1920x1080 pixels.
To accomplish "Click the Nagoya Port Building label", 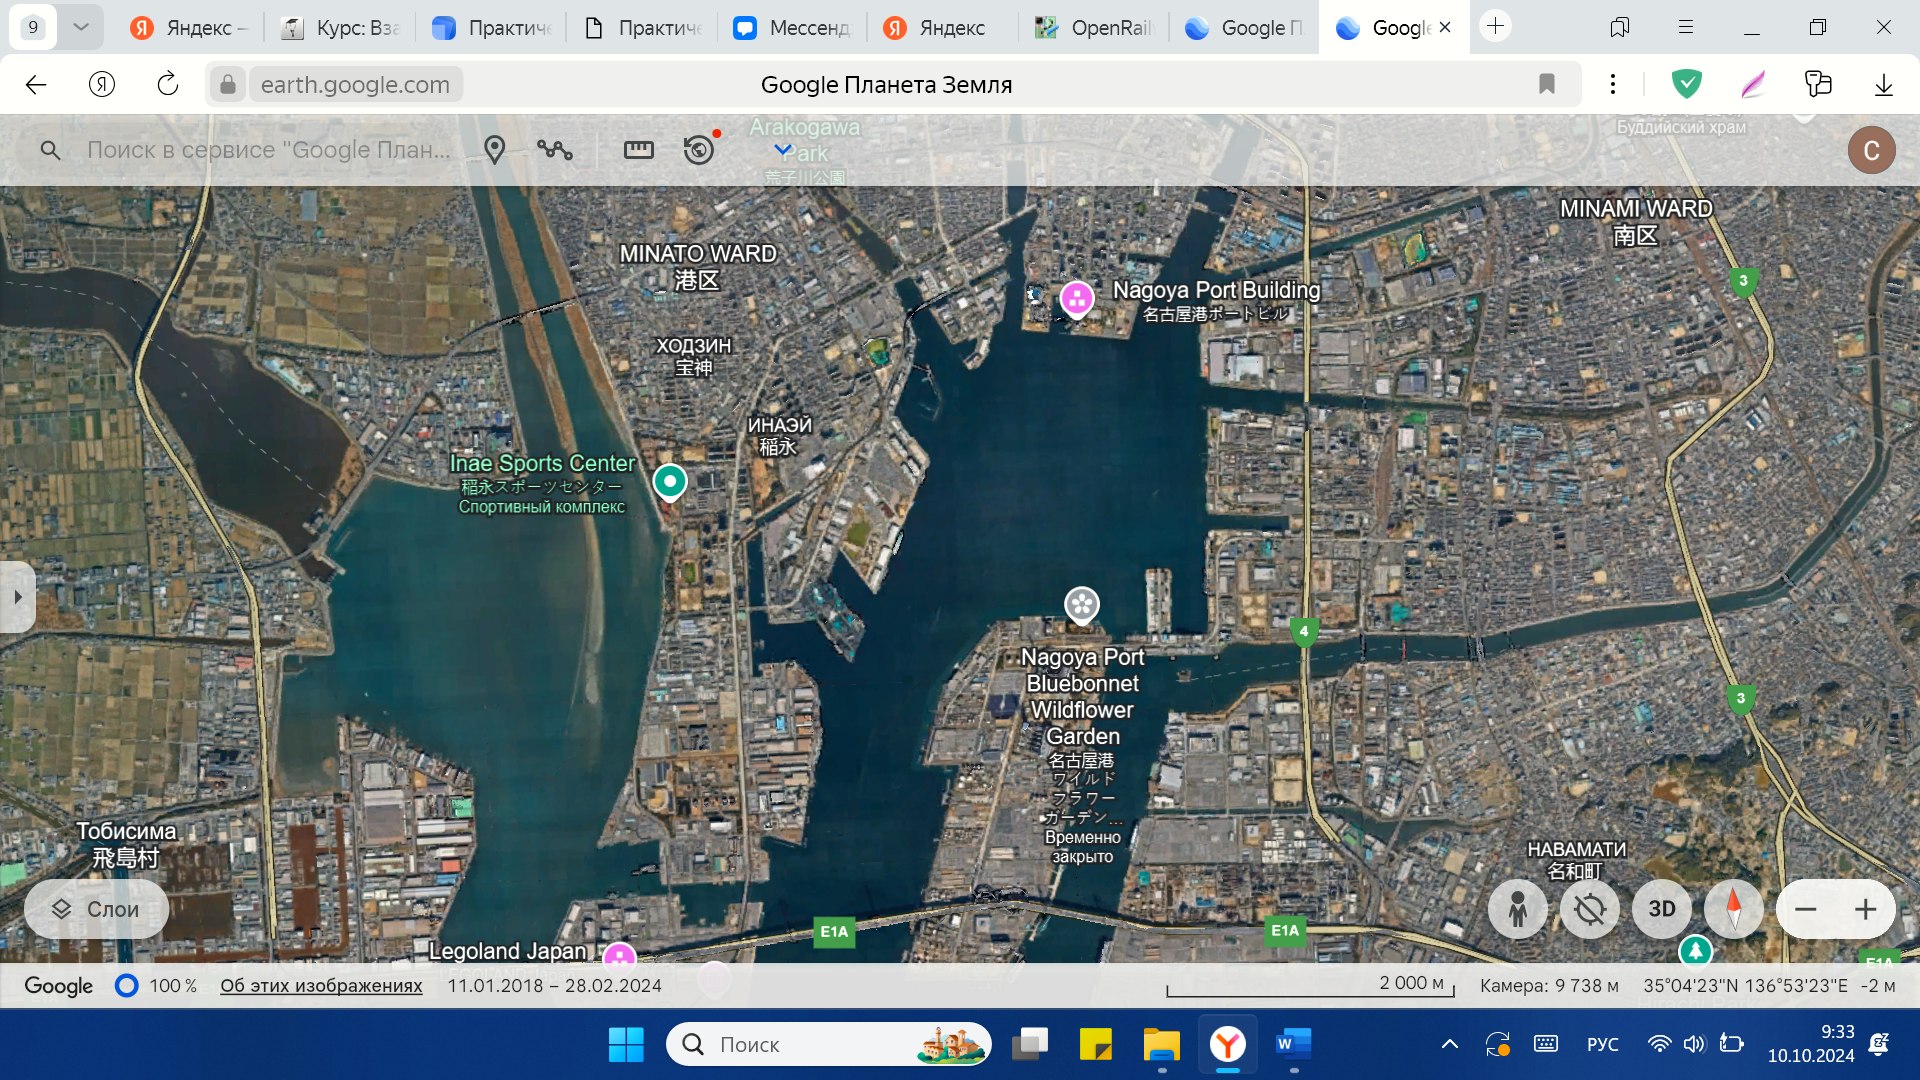I will [1216, 290].
